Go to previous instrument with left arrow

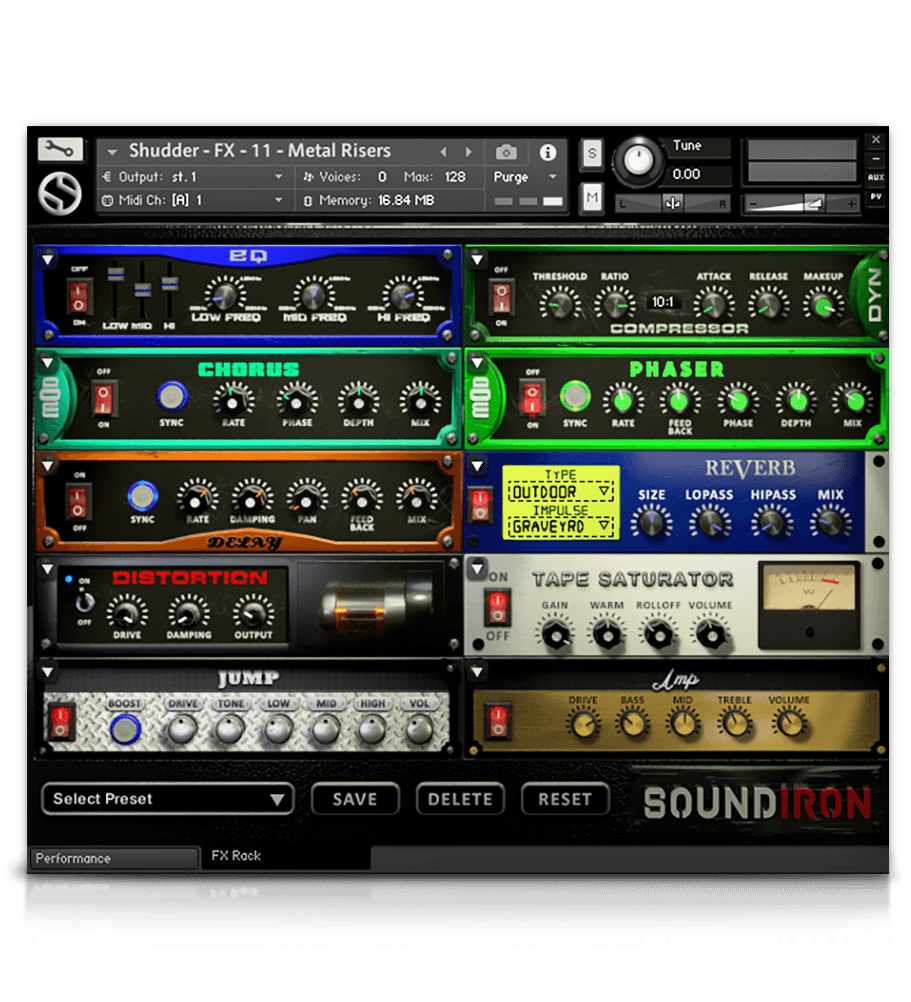[444, 152]
